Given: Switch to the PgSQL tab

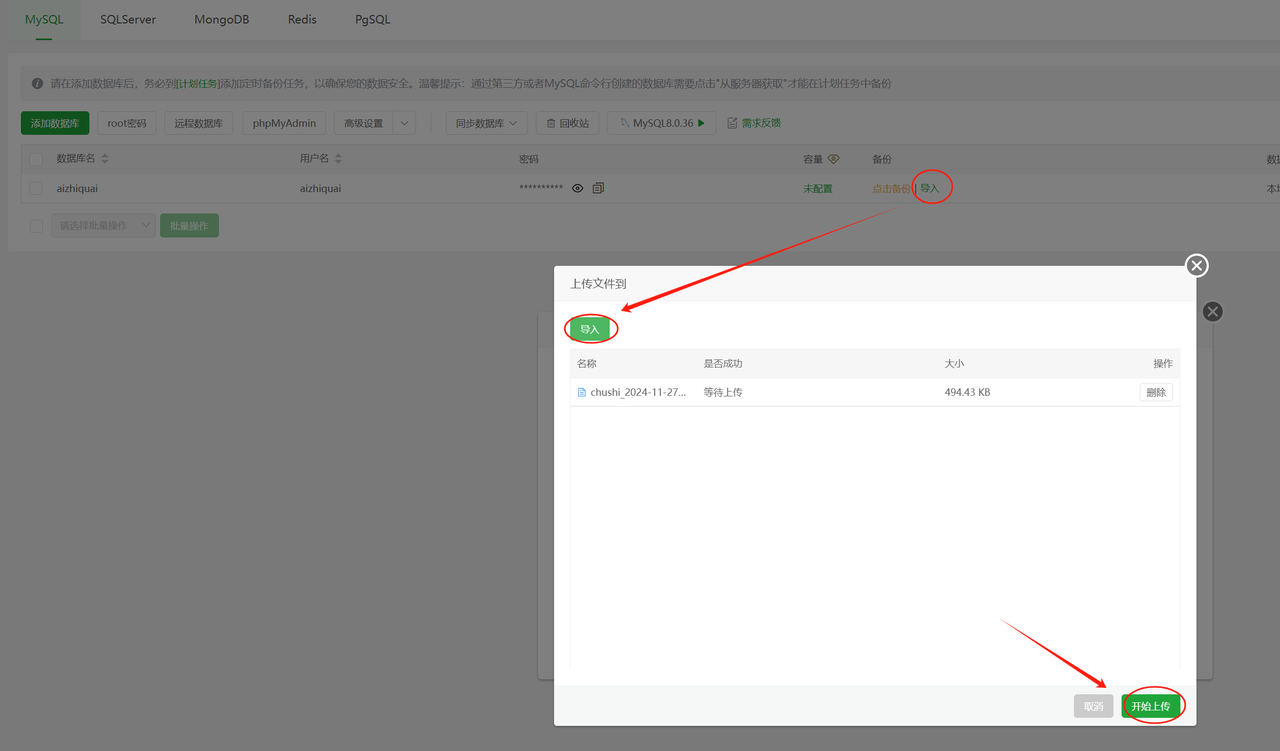Looking at the screenshot, I should [x=373, y=19].
